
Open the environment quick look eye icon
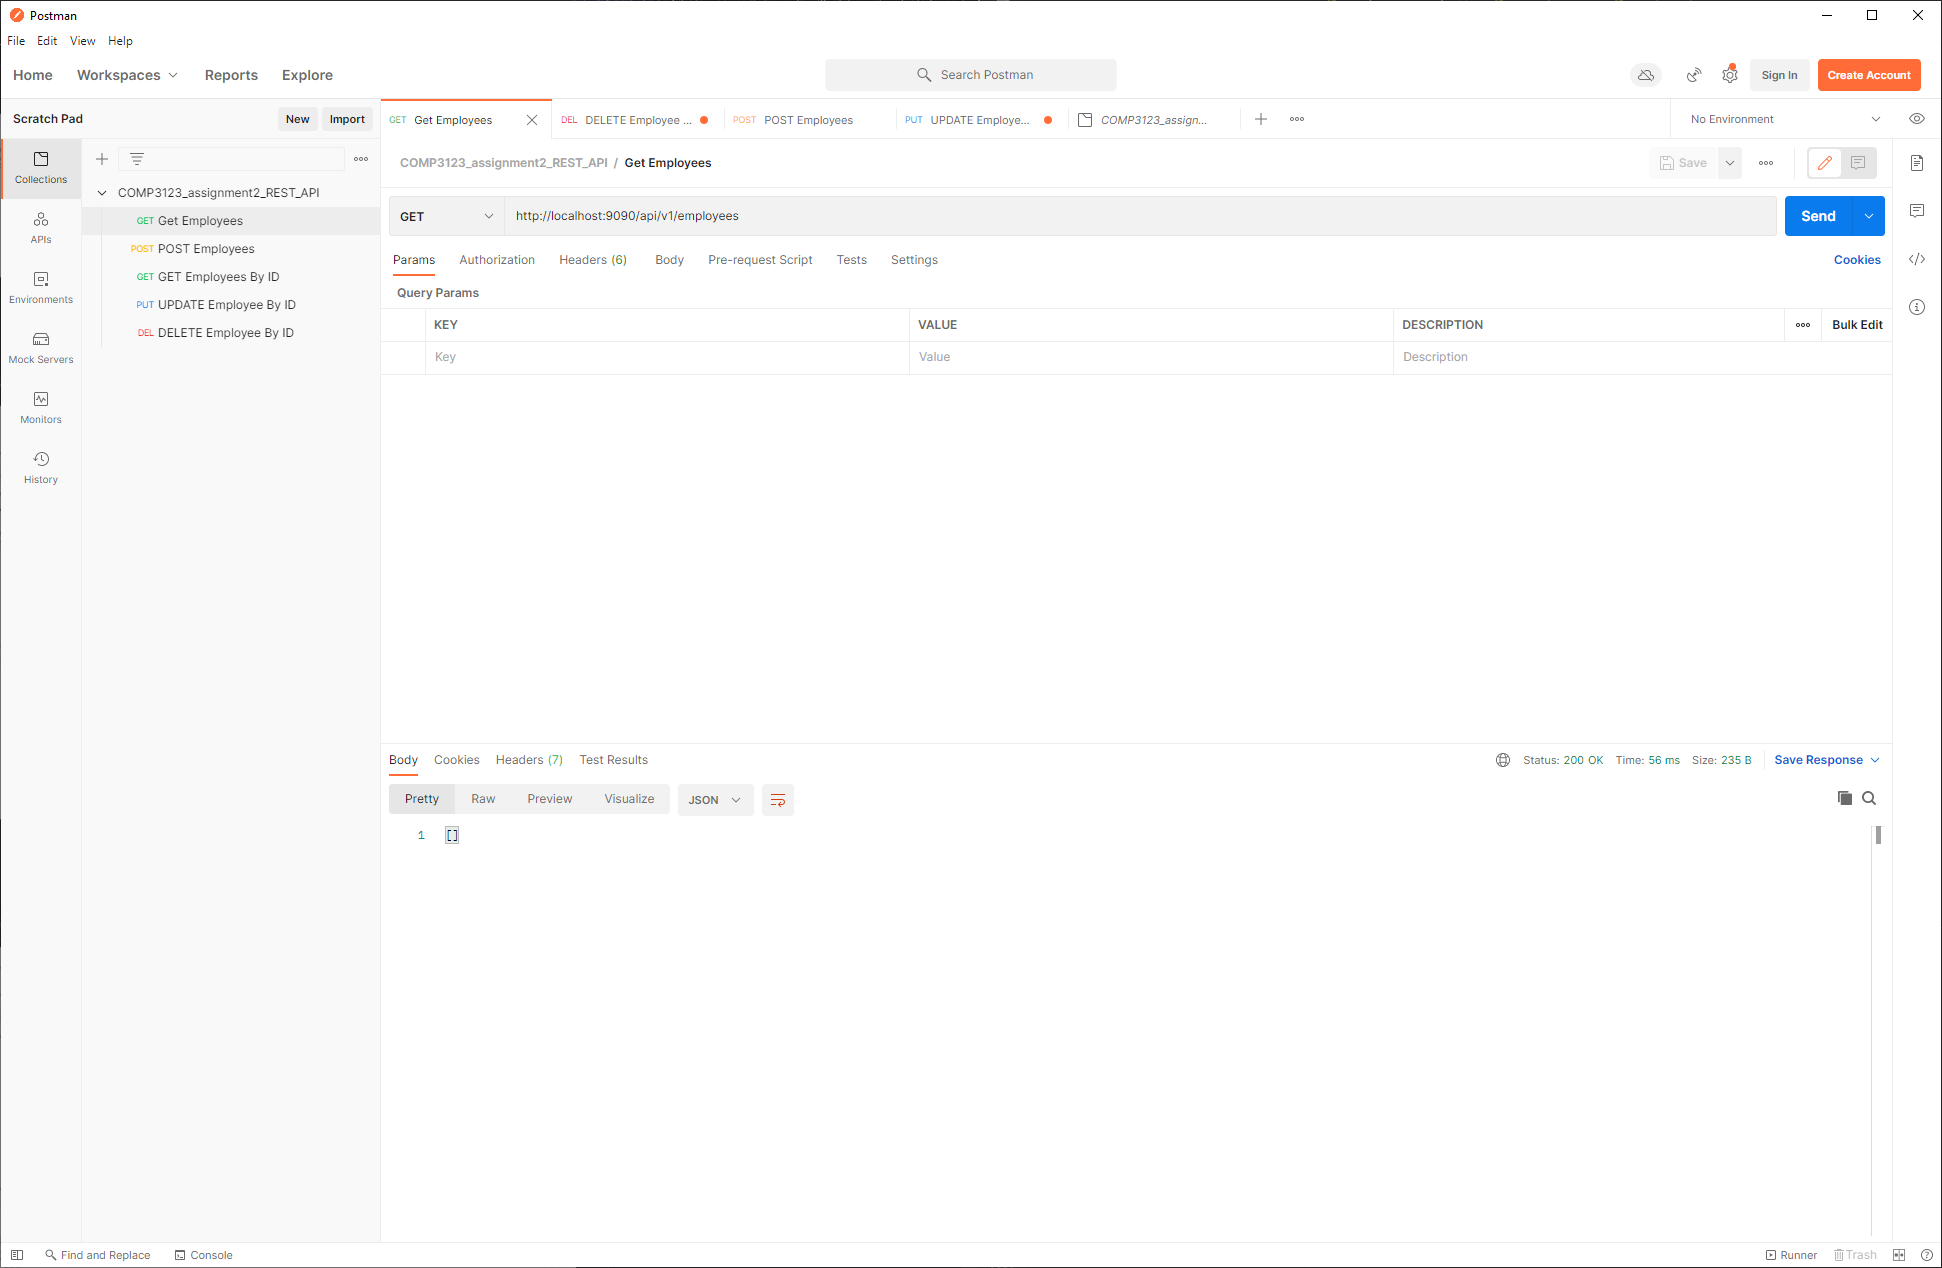(1917, 119)
